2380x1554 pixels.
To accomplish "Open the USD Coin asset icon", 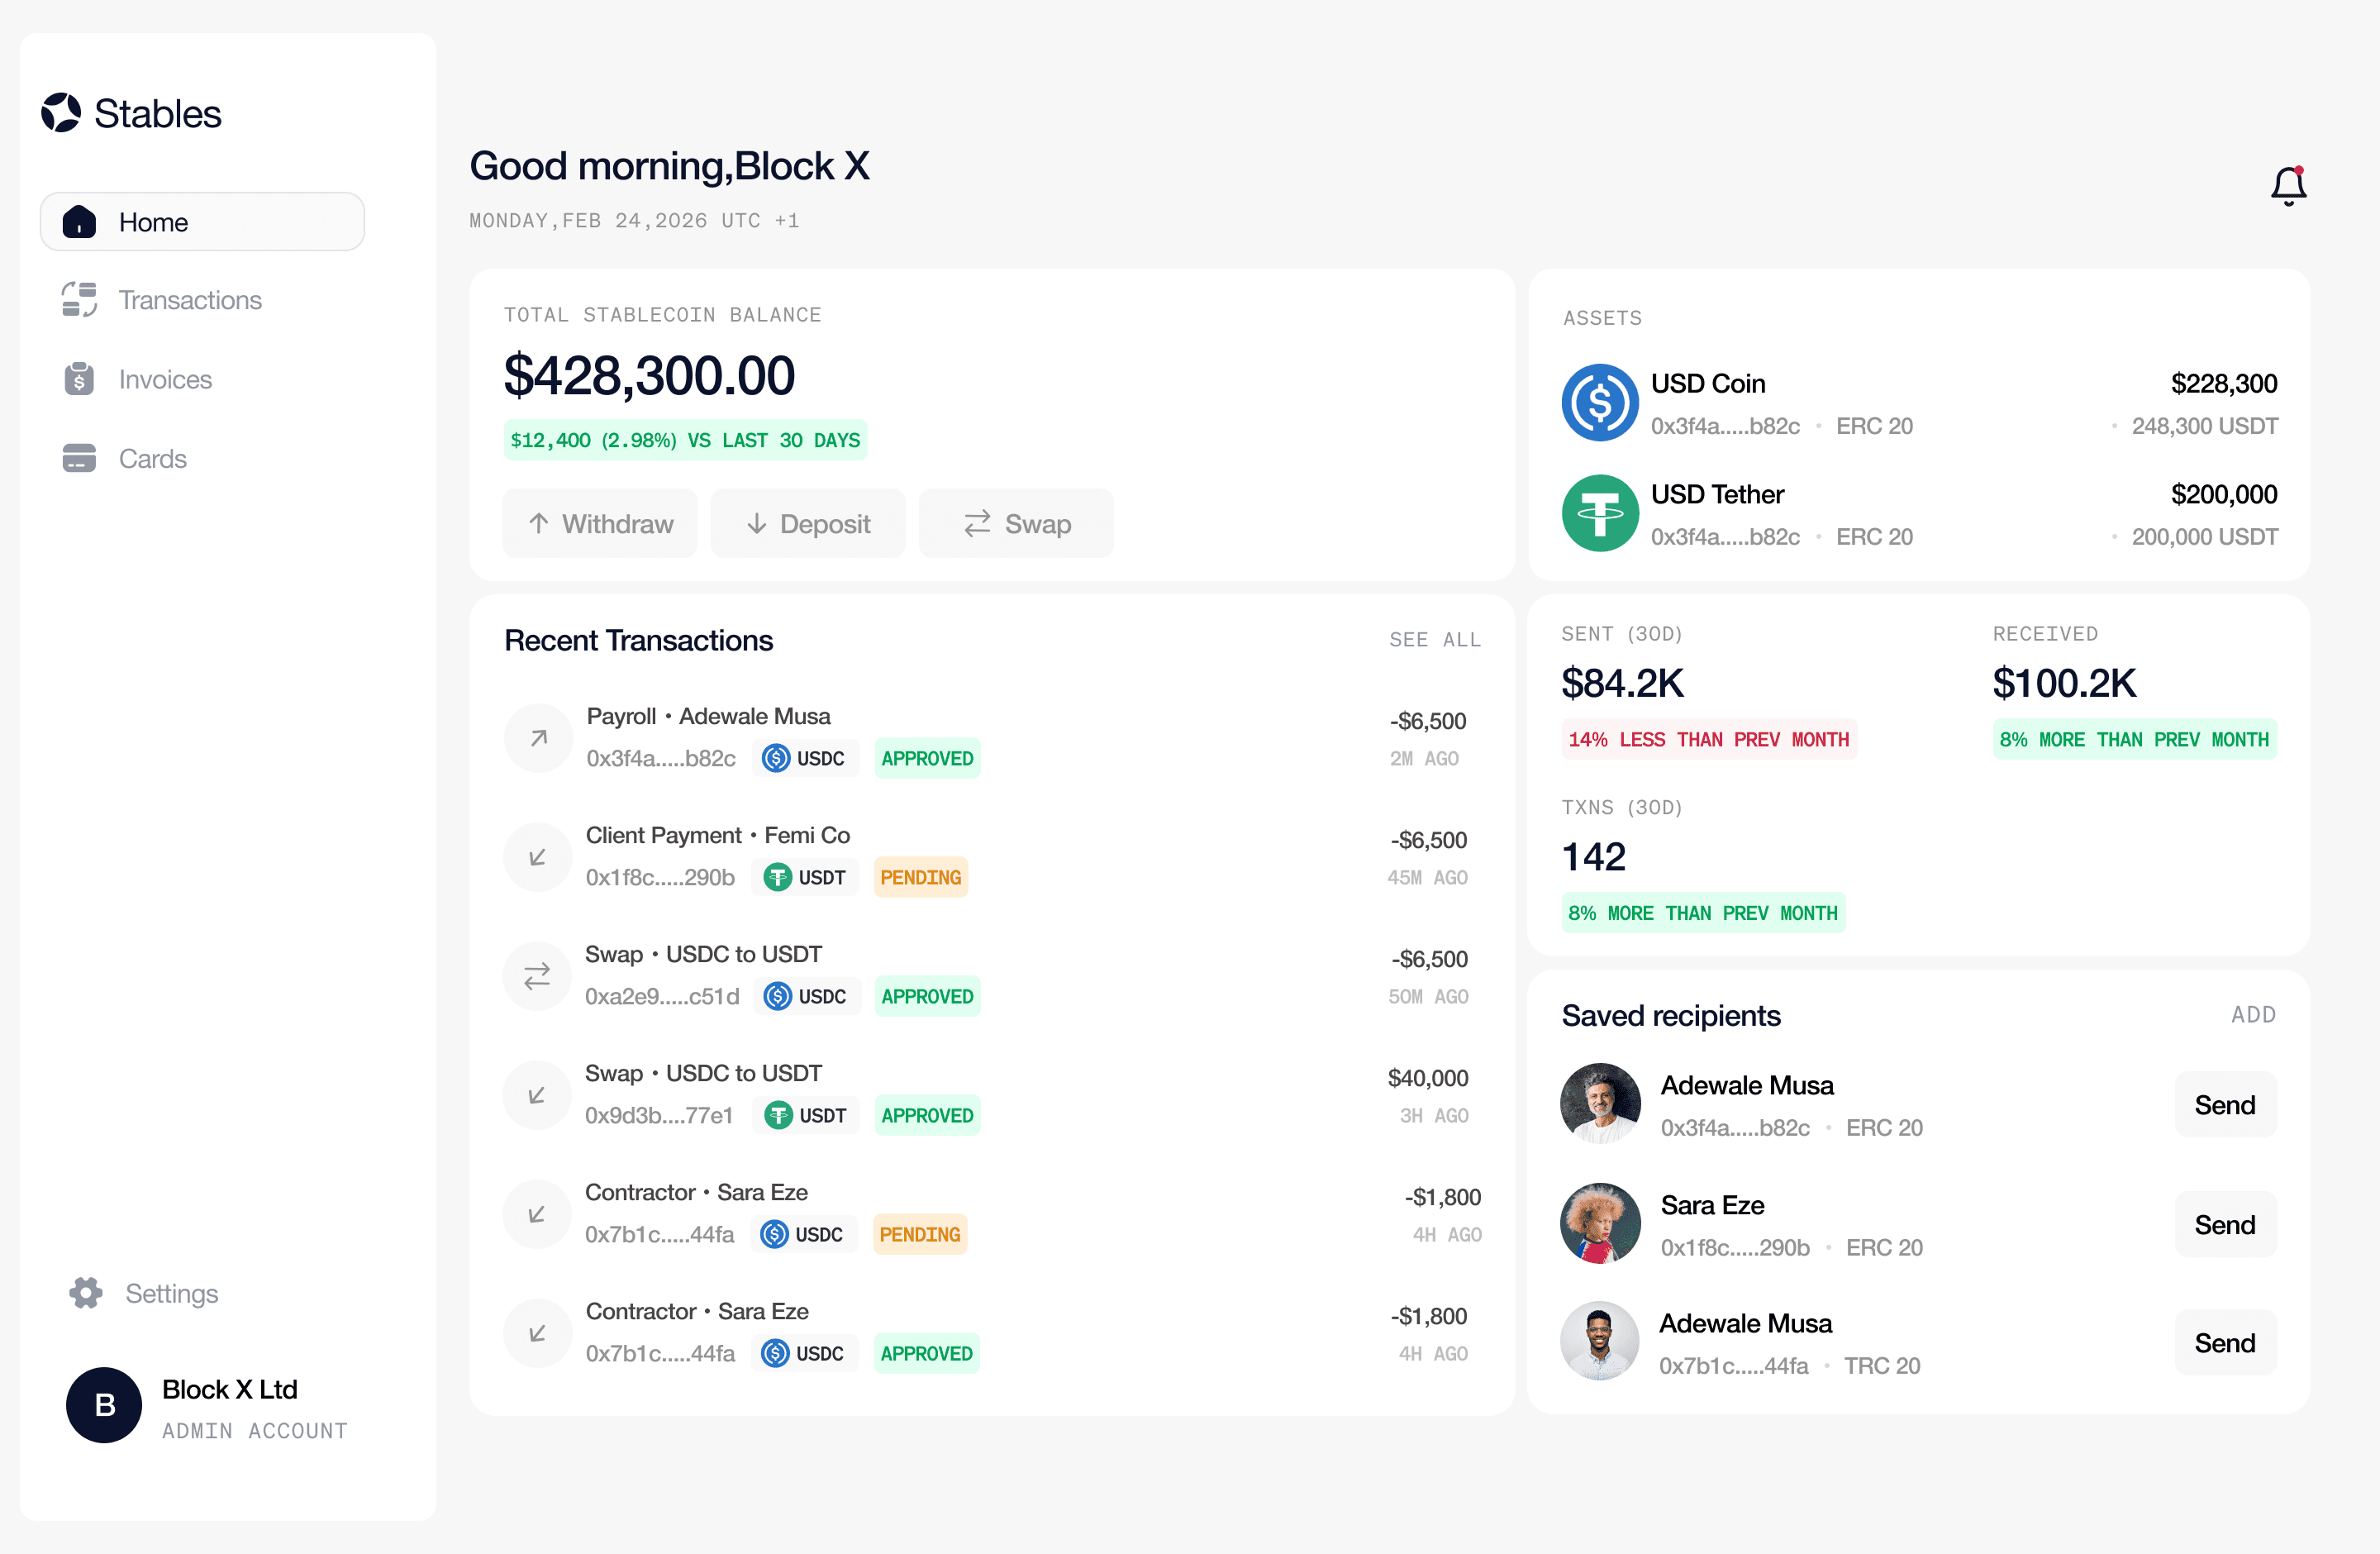I will [x=1599, y=403].
